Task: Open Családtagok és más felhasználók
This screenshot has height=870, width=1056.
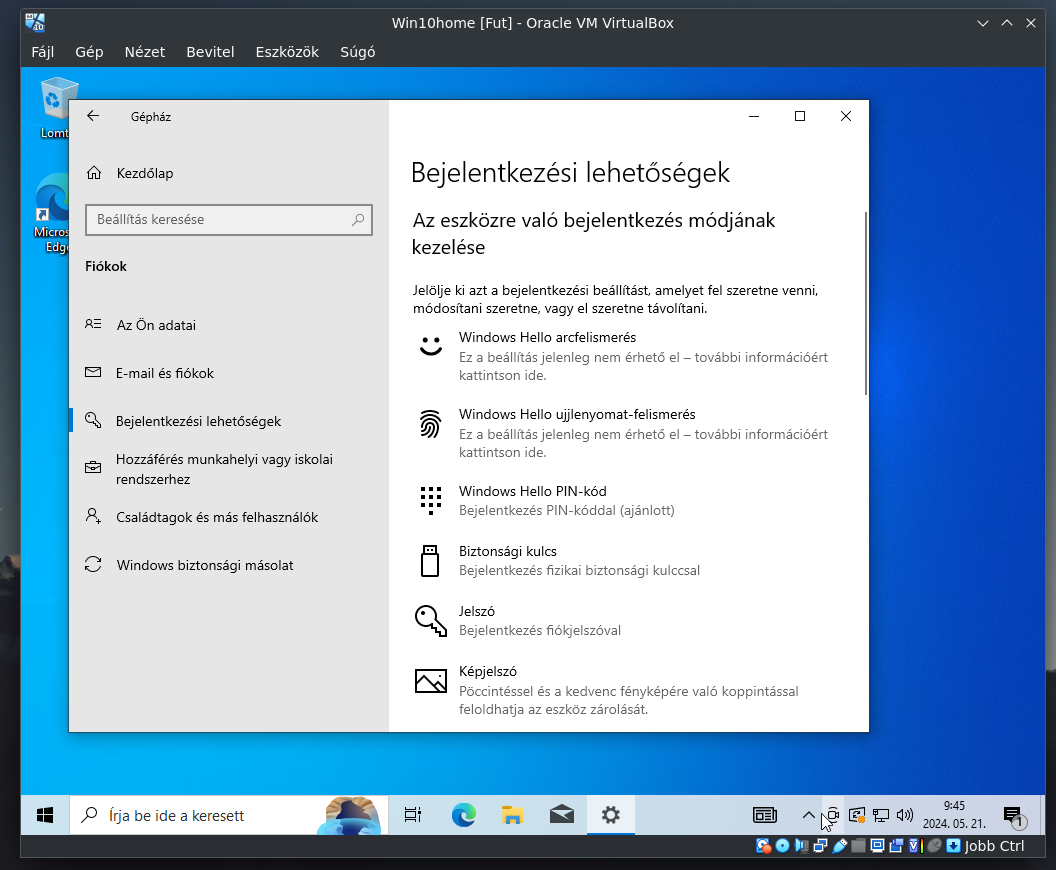Action: [x=229, y=517]
